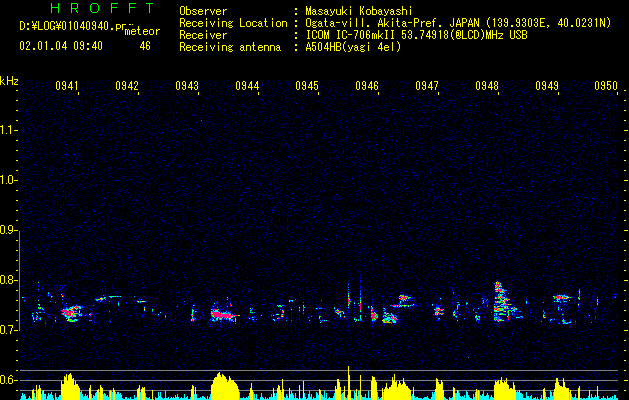Click the 0946 time marker
The height and width of the screenshot is (400, 629).
pos(367,86)
